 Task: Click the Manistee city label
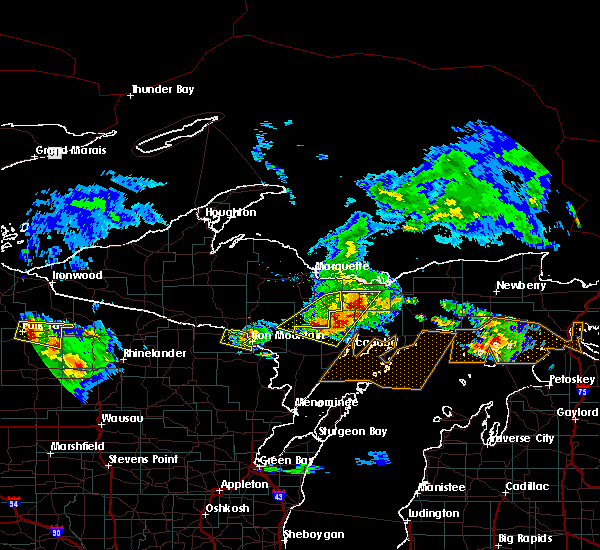coord(442,487)
